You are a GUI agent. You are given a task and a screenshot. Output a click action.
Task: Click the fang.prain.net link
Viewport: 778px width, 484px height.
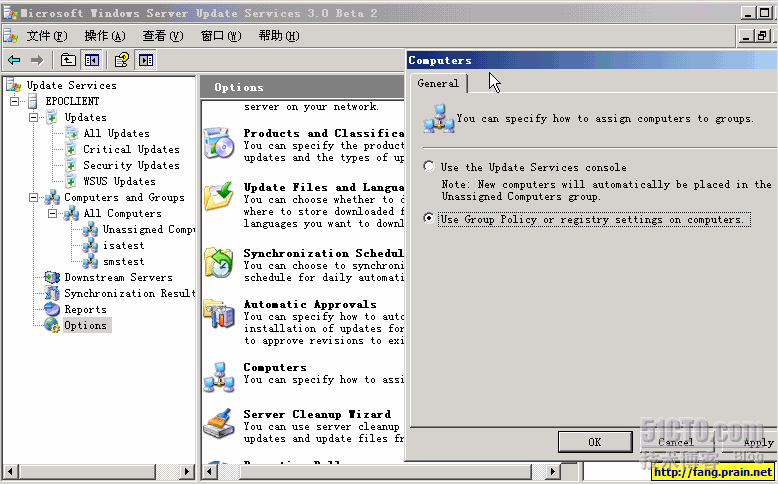(x=713, y=472)
